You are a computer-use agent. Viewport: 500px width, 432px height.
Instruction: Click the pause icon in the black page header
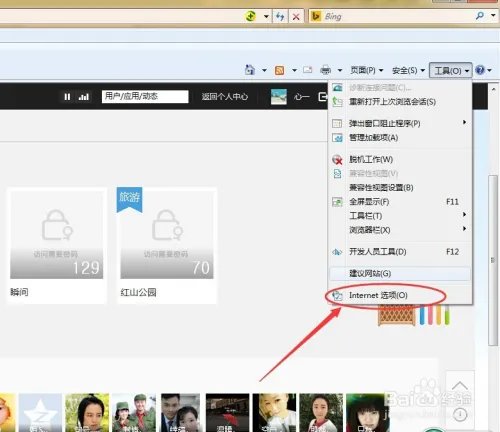pyautogui.click(x=67, y=97)
